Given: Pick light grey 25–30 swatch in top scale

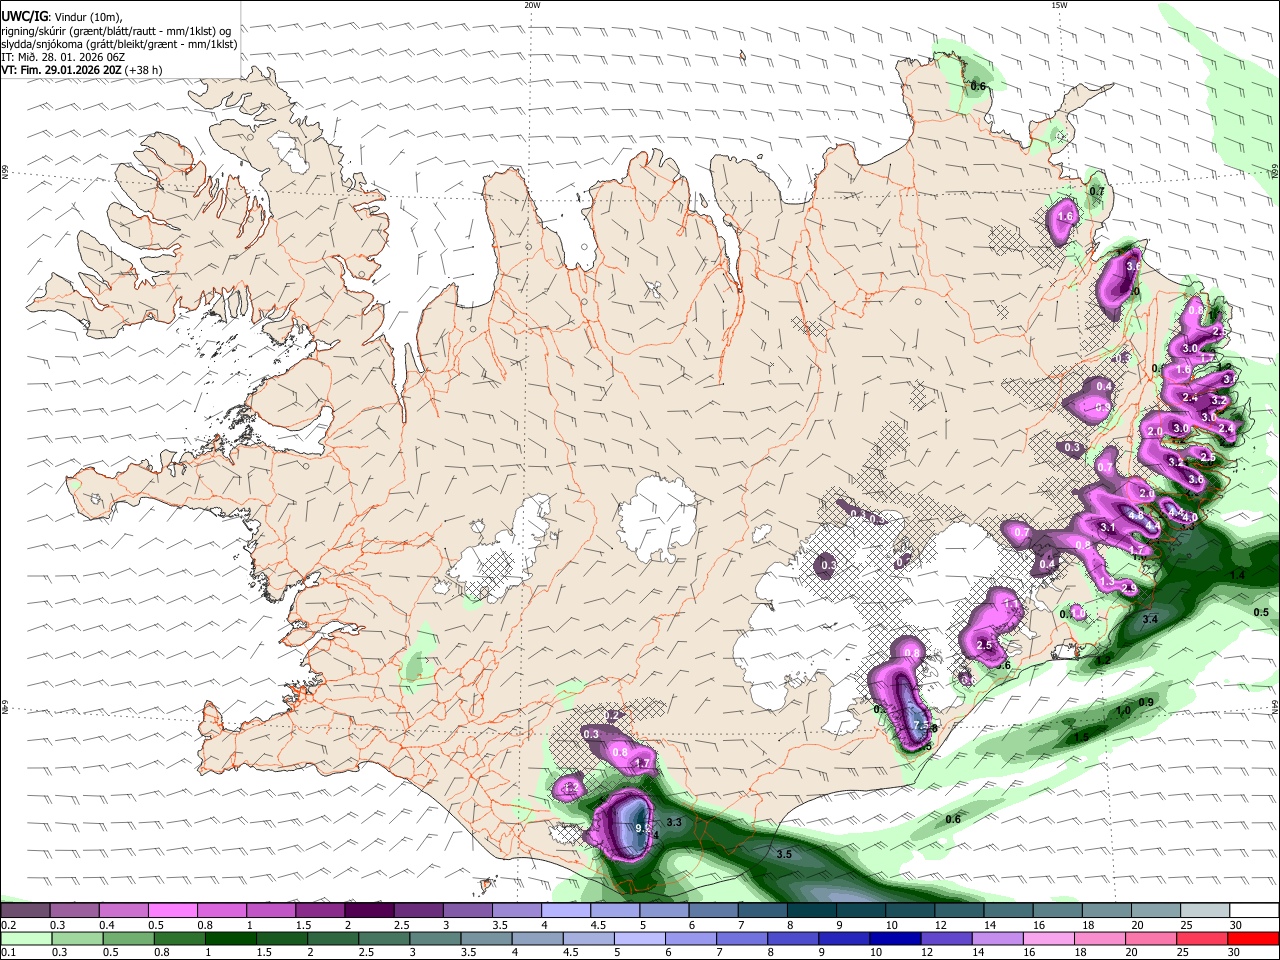Looking at the screenshot, I should 1206,911.
